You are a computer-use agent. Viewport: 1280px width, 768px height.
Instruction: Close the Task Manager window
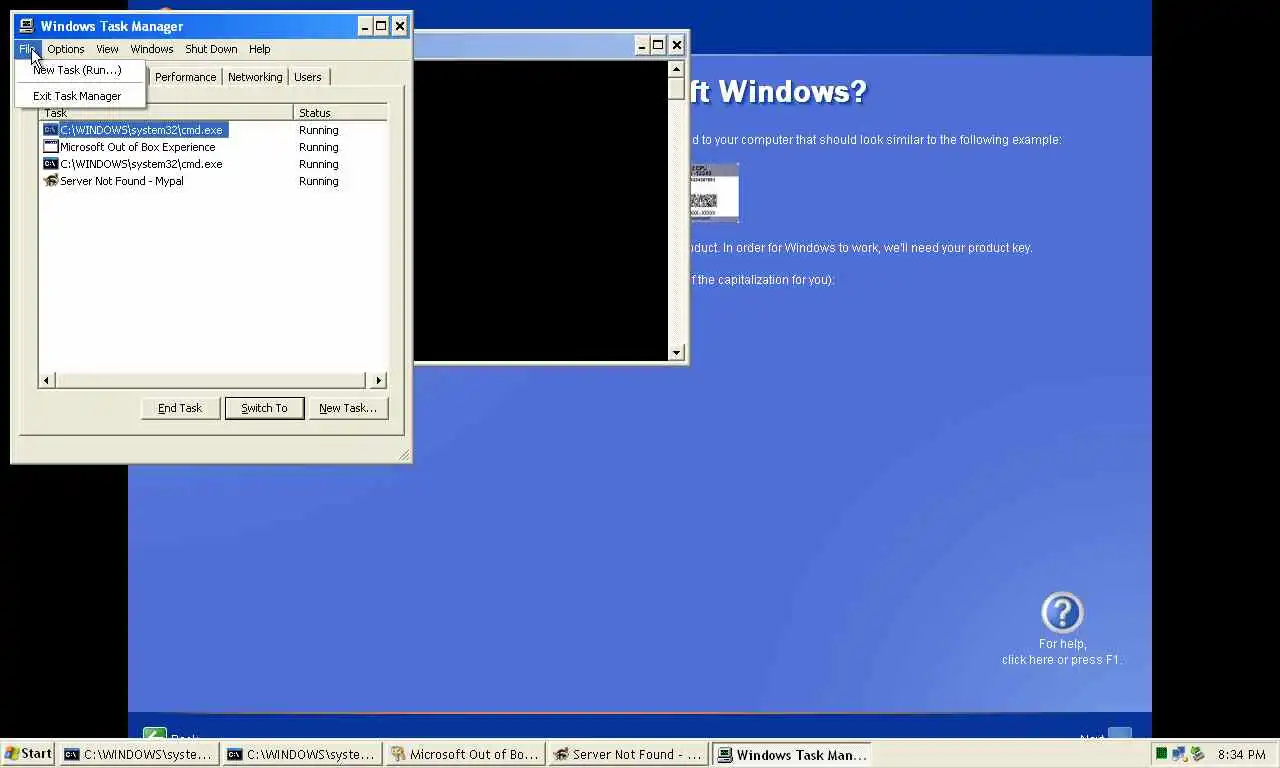[x=400, y=26]
